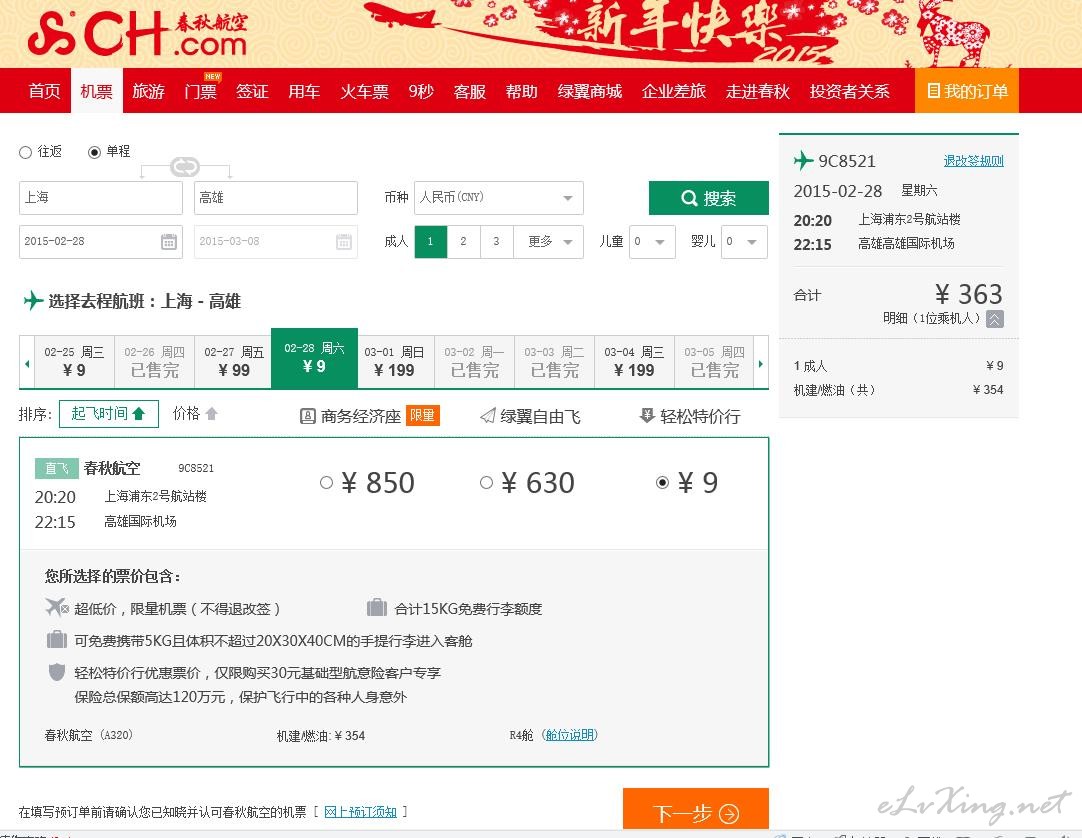The height and width of the screenshot is (838, 1082).
Task: Click the airplane icon beside 选择去程航班
Action: [x=32, y=301]
